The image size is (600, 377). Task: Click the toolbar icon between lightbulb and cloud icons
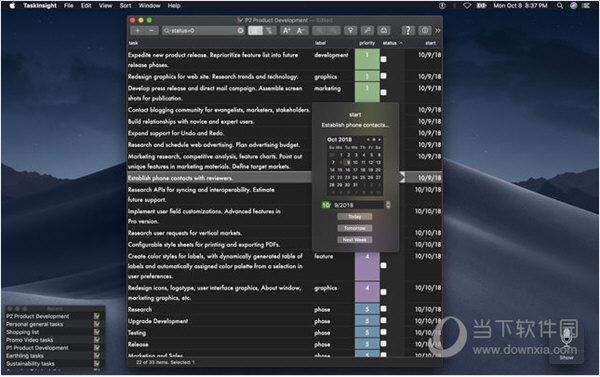click(367, 31)
